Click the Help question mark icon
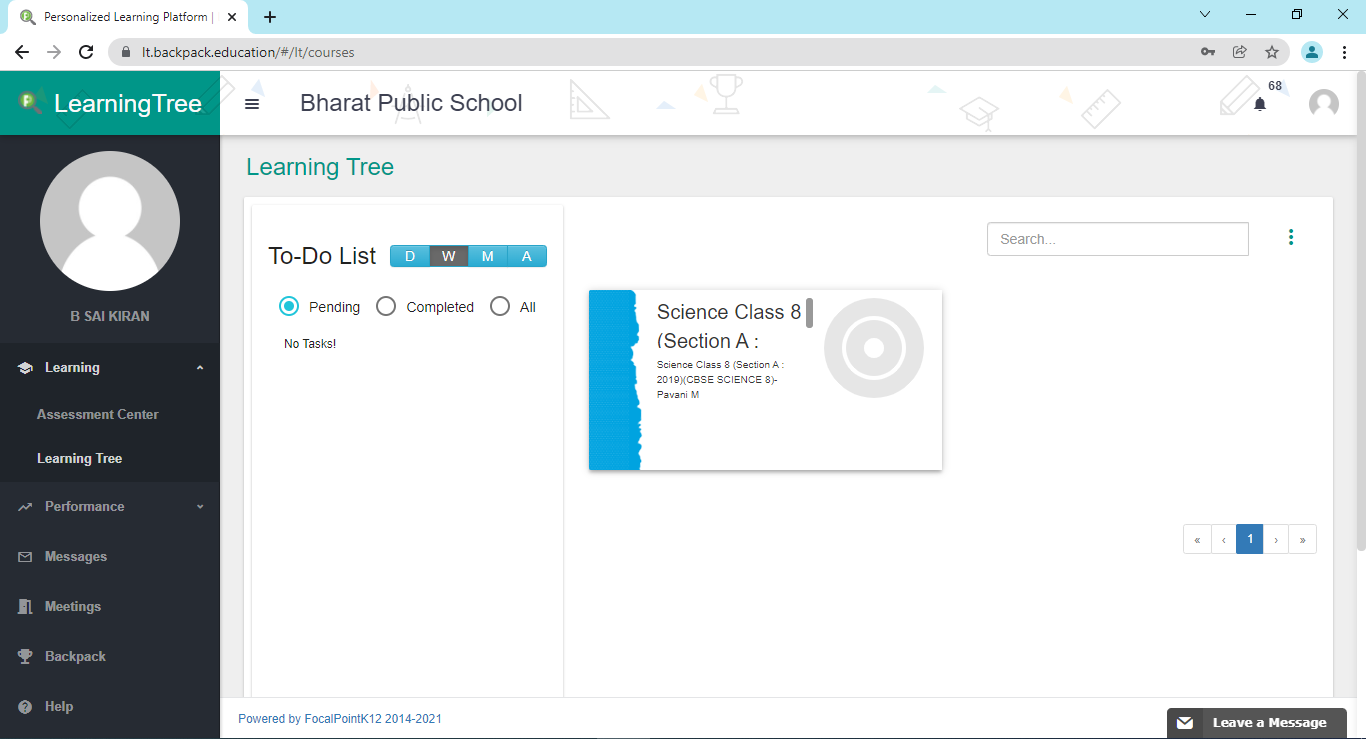Image resolution: width=1366 pixels, height=739 pixels. 25,707
